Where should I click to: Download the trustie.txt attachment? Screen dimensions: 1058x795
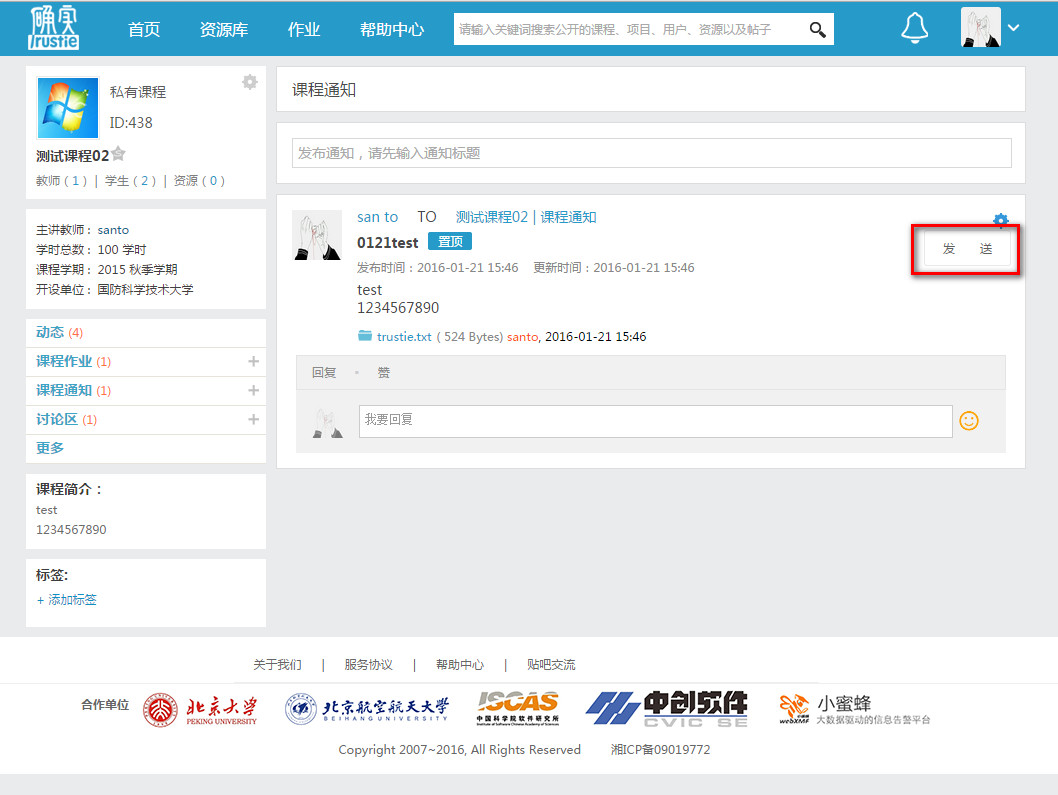pyautogui.click(x=403, y=337)
